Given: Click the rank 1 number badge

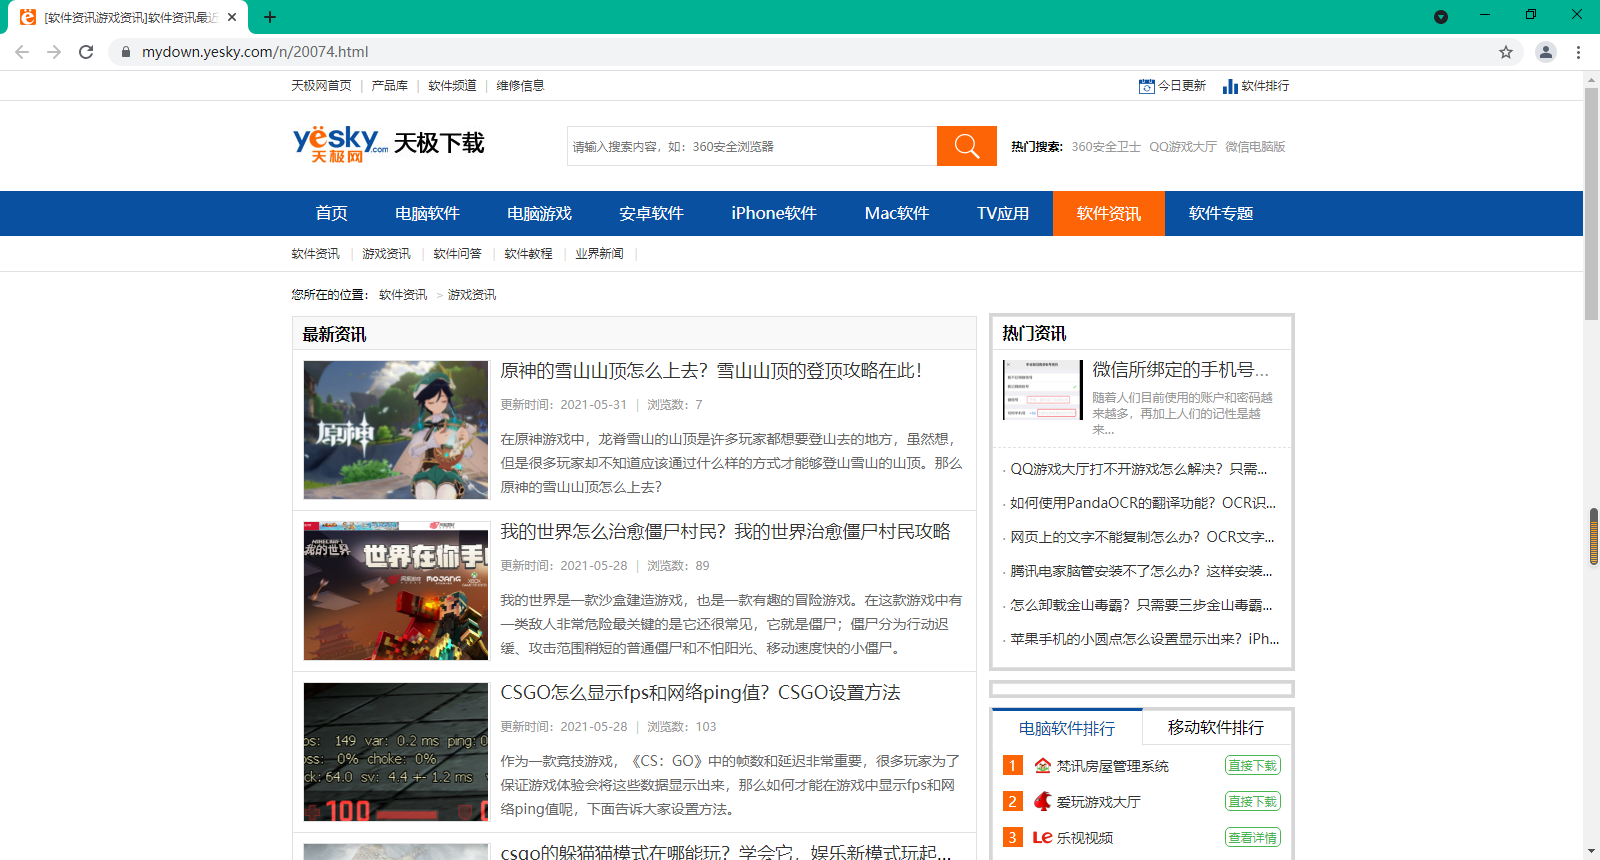Looking at the screenshot, I should (x=1012, y=766).
